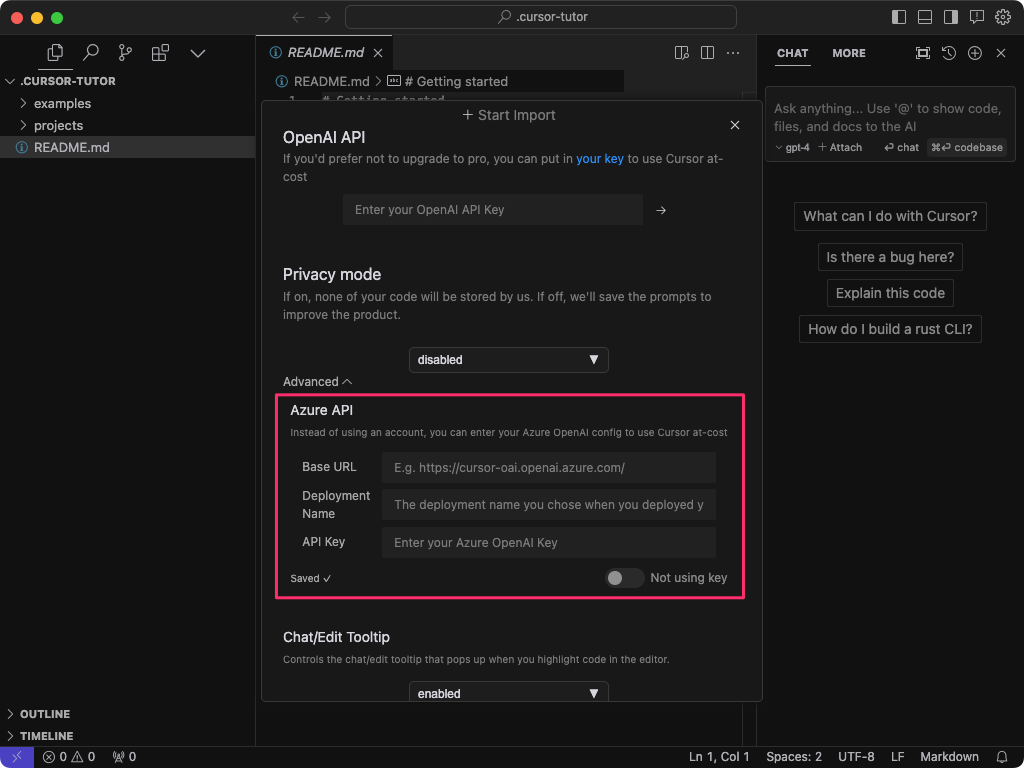Click the Azure OpenAI API Key field
Screen dimensions: 1024x768
point(549,543)
